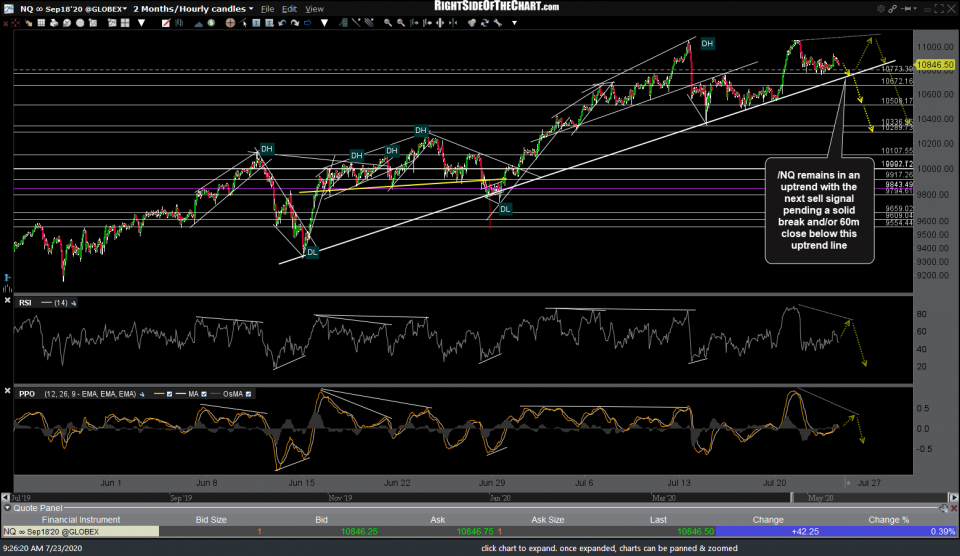Click the Bid column header
This screenshot has width=960, height=556.
coord(321,520)
